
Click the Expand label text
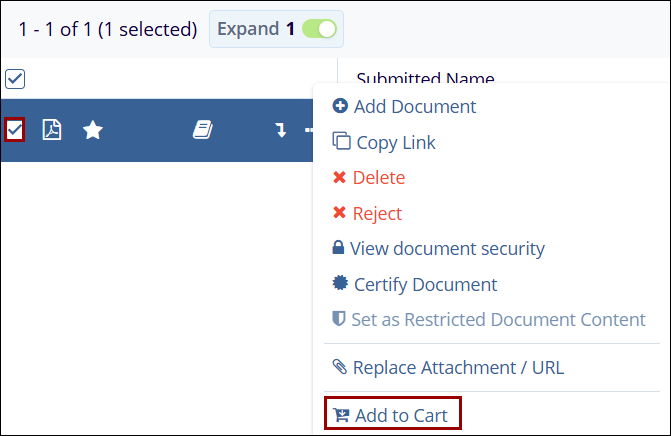click(x=248, y=29)
